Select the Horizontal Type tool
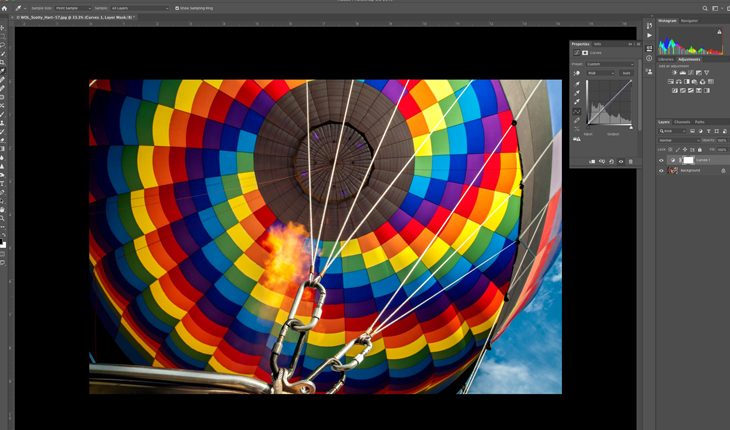 point(2,184)
